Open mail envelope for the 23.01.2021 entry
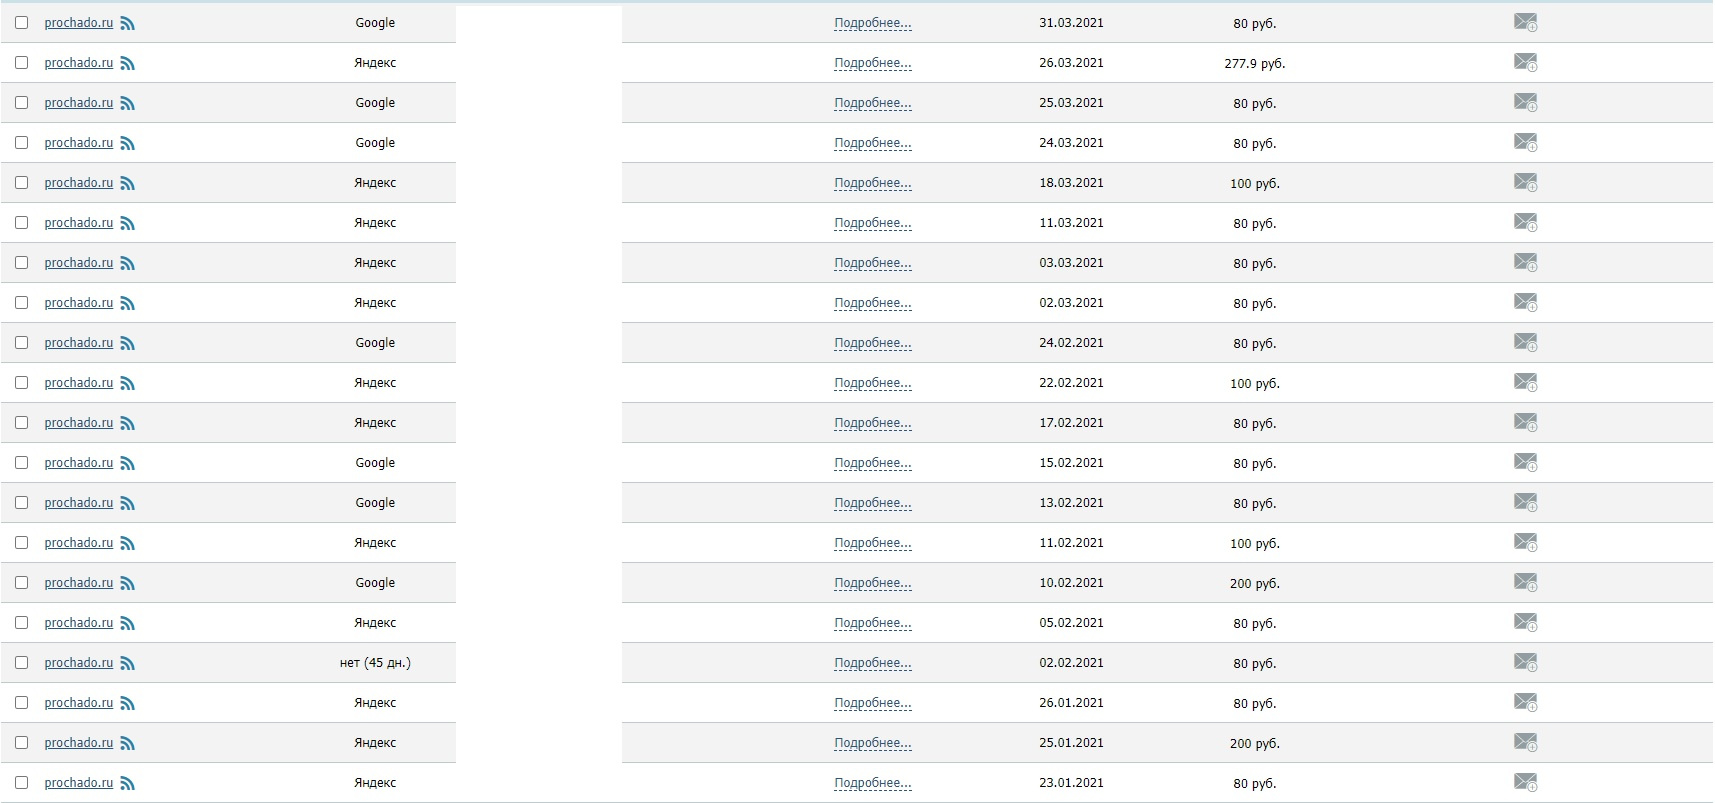The height and width of the screenshot is (803, 1715). tap(1525, 782)
